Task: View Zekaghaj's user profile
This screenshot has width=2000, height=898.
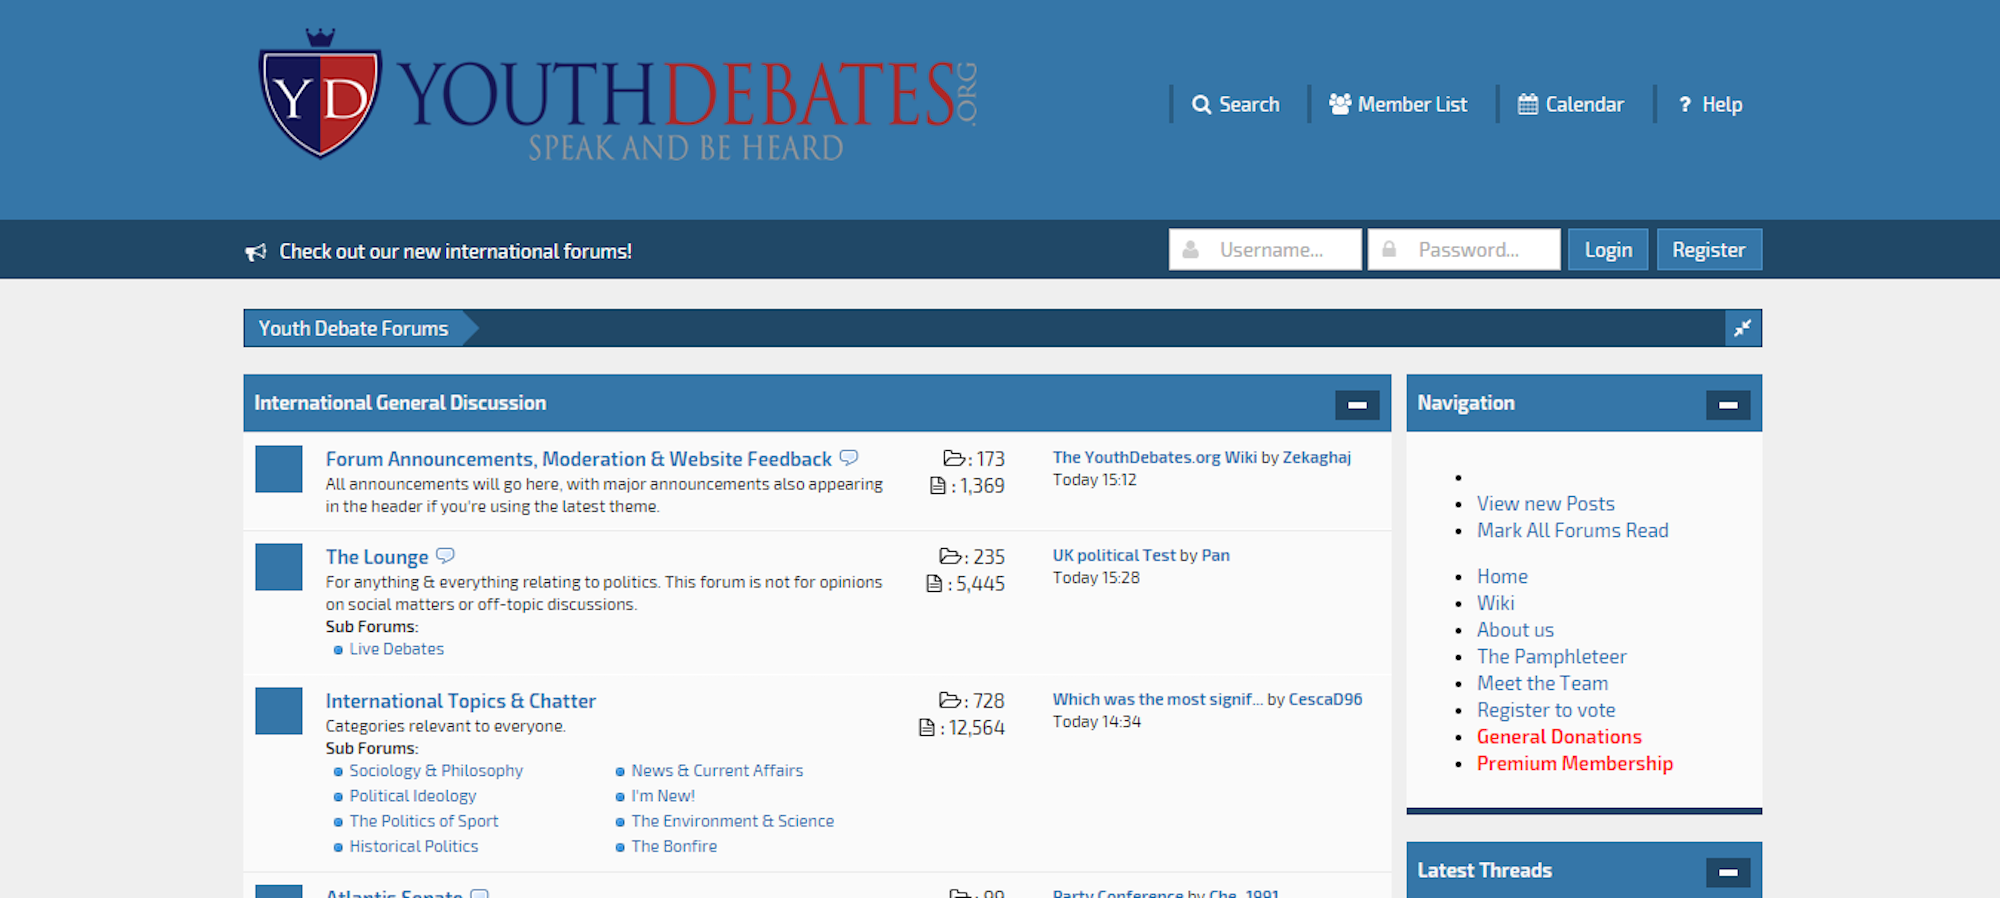Action: click(x=1317, y=457)
